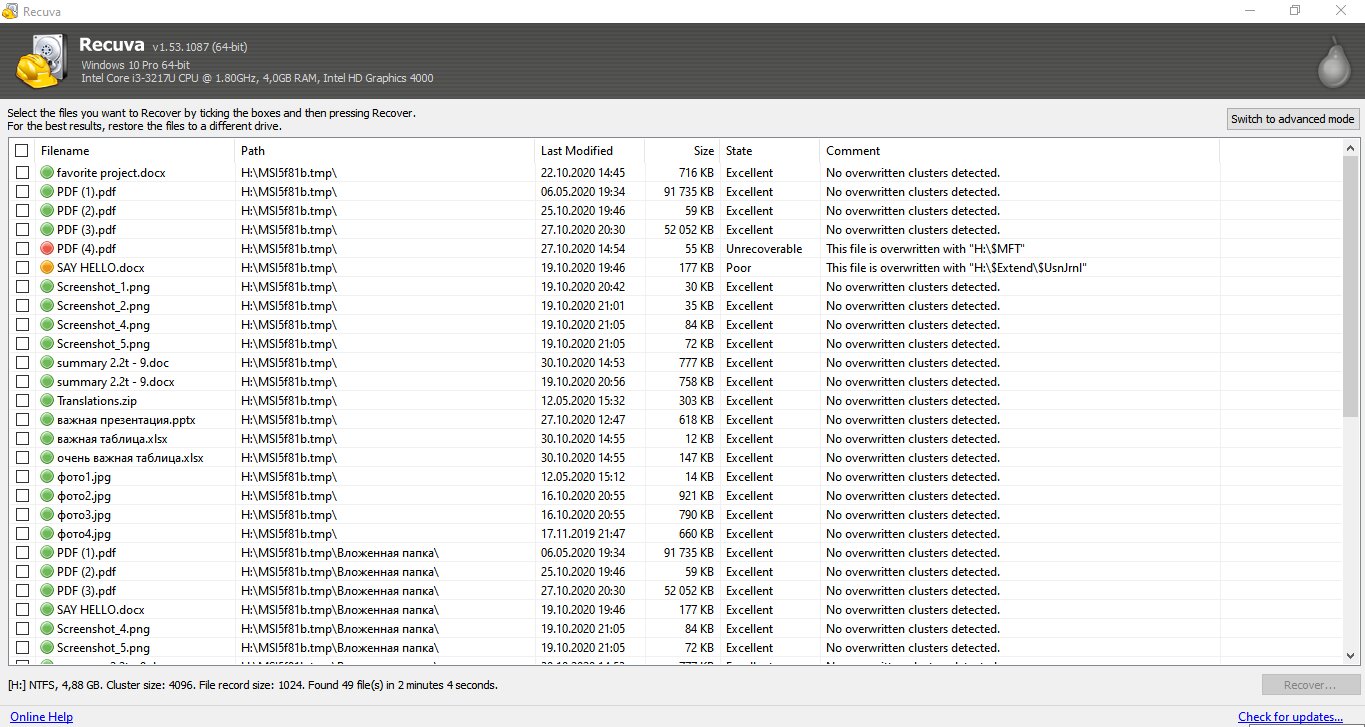Click the date 17.11.2019 21:47
This screenshot has width=1365, height=727.
pos(583,534)
